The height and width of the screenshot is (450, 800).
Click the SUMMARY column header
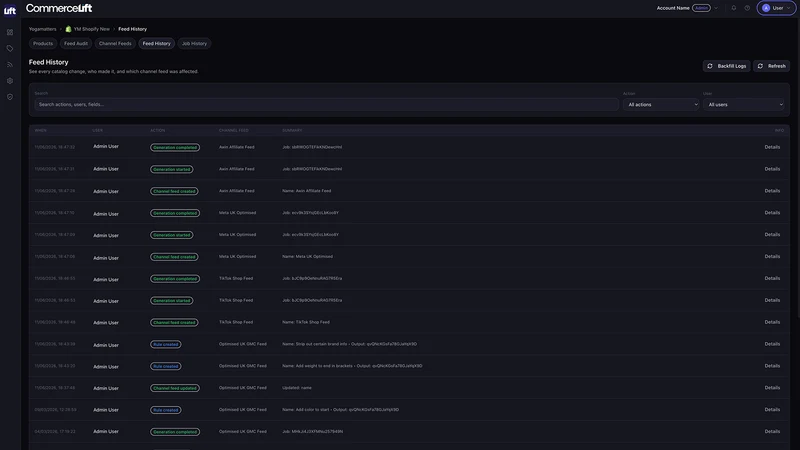(292, 131)
